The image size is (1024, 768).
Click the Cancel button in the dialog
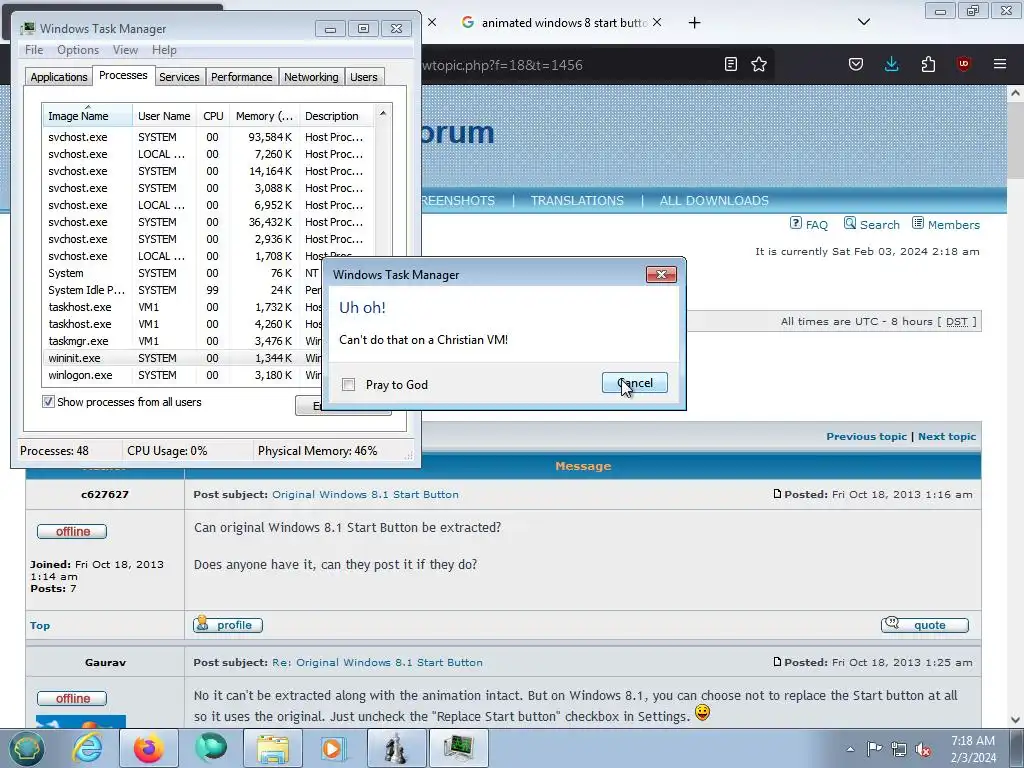pyautogui.click(x=634, y=383)
